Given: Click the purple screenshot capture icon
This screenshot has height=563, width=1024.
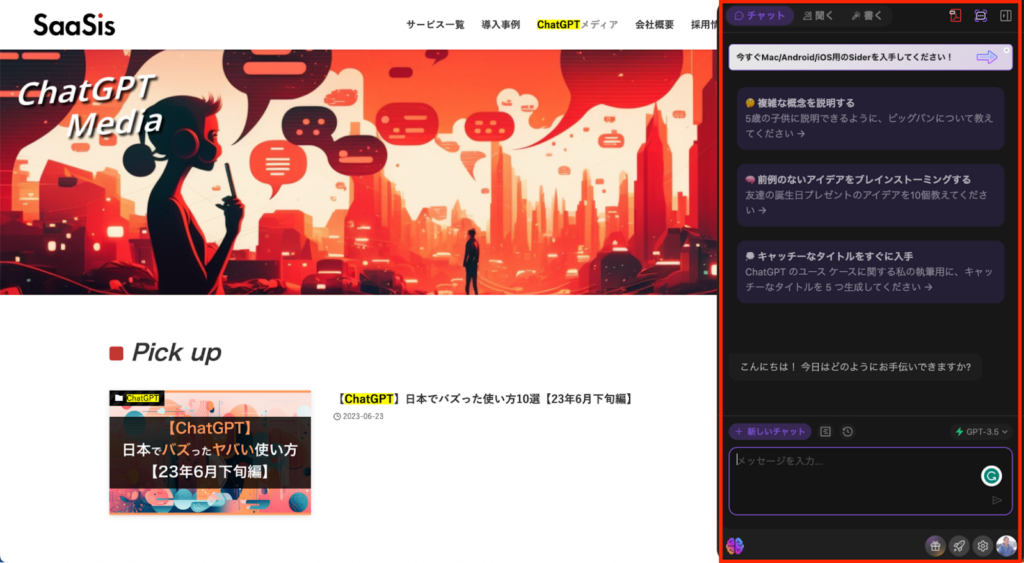Looking at the screenshot, I should click(980, 16).
